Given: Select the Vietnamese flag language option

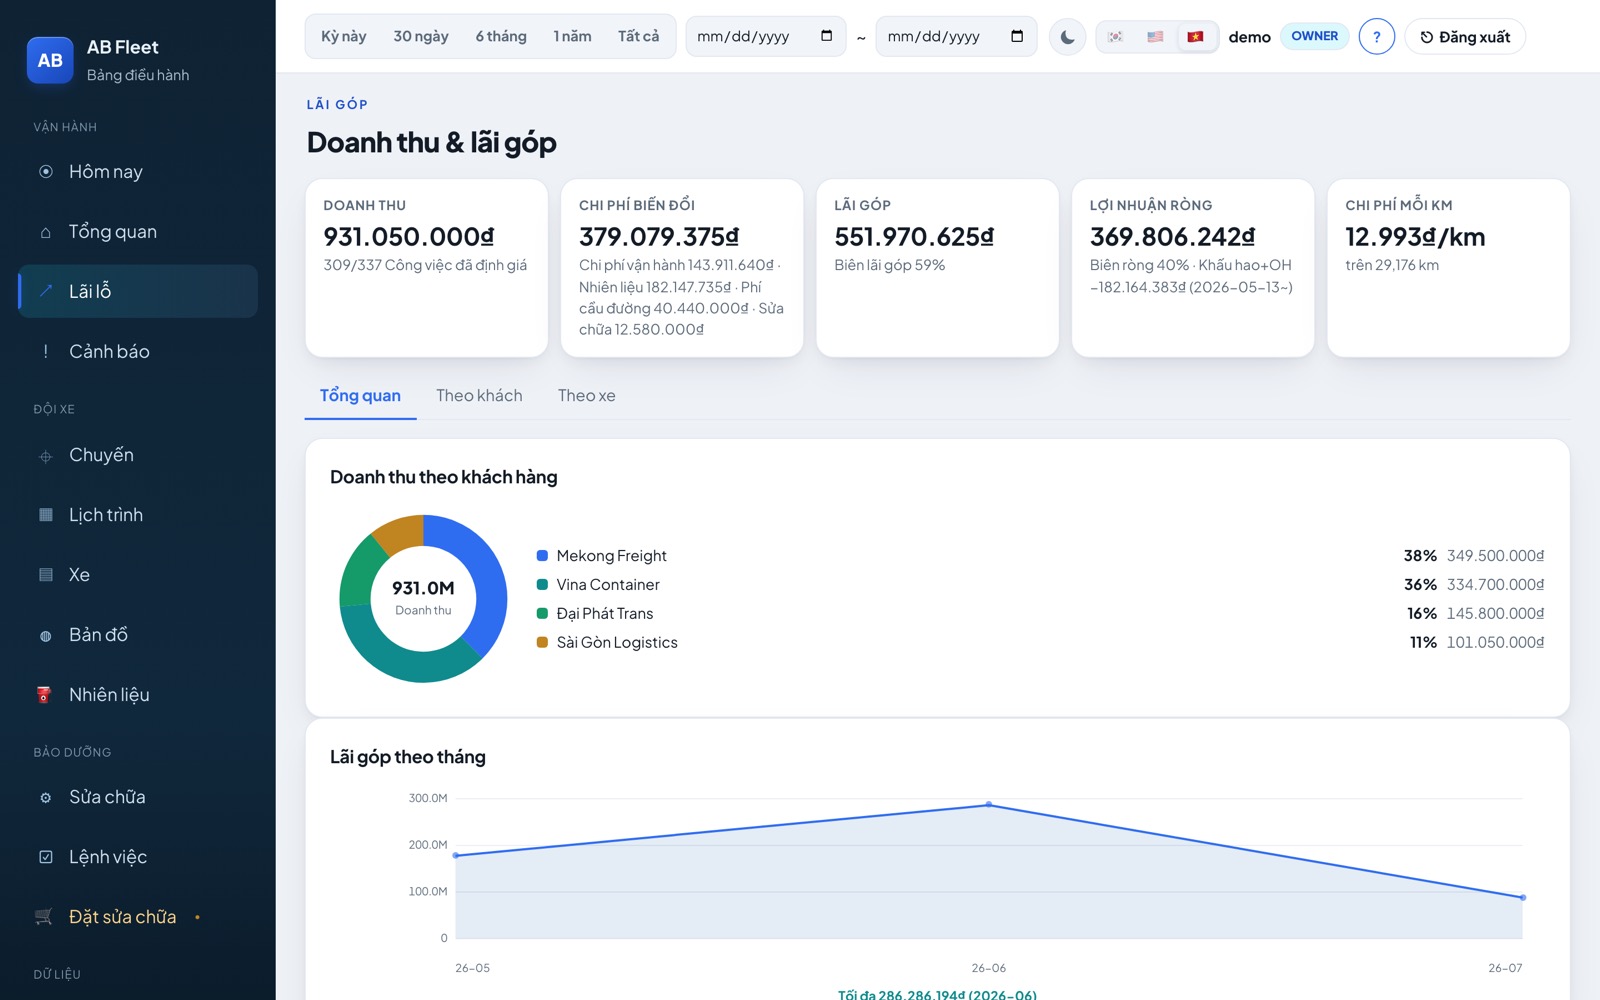Looking at the screenshot, I should click(1195, 37).
